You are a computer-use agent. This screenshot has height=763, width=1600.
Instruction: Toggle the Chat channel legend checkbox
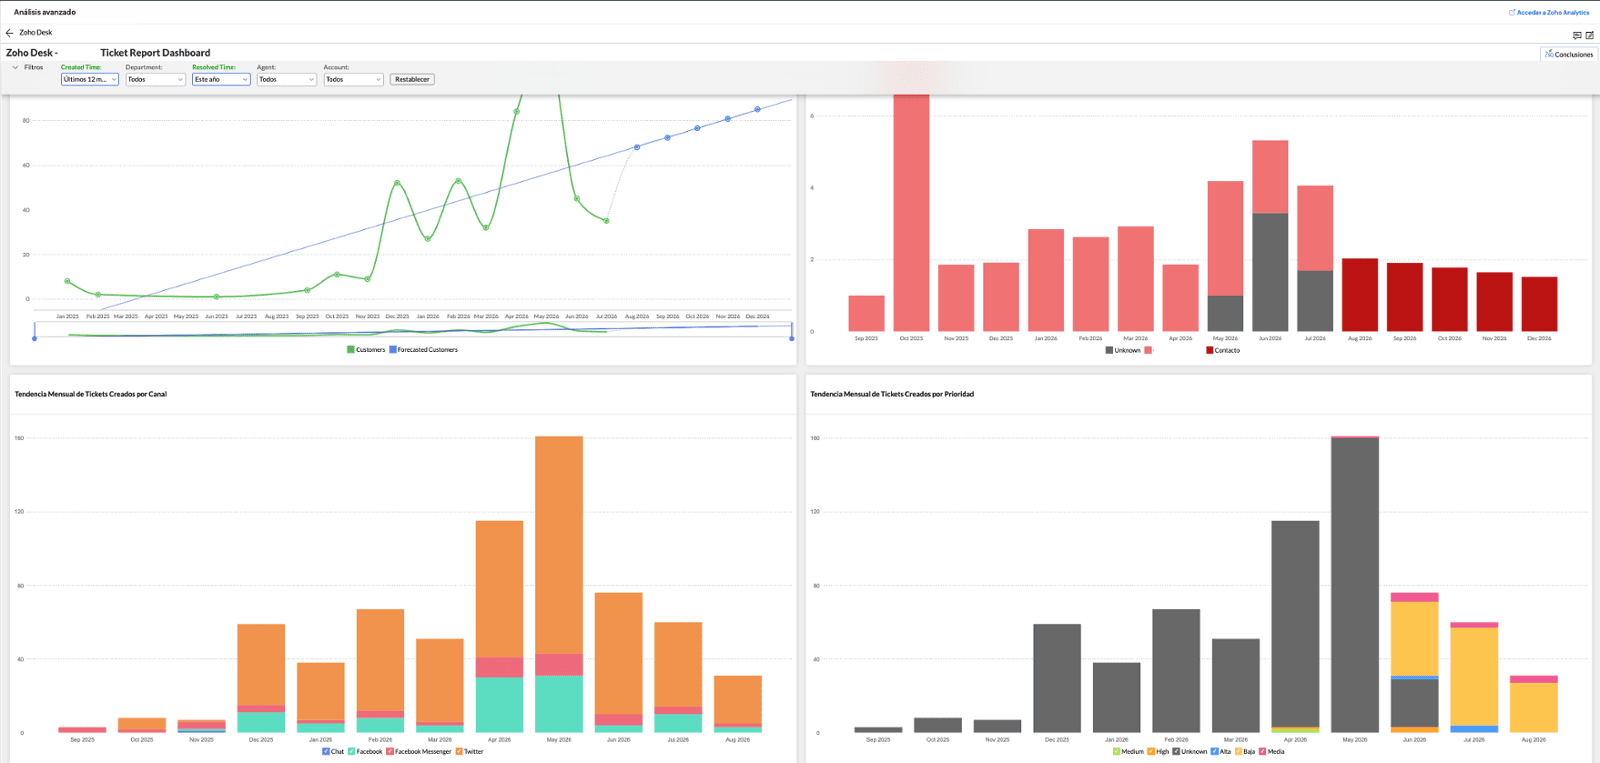(x=326, y=752)
